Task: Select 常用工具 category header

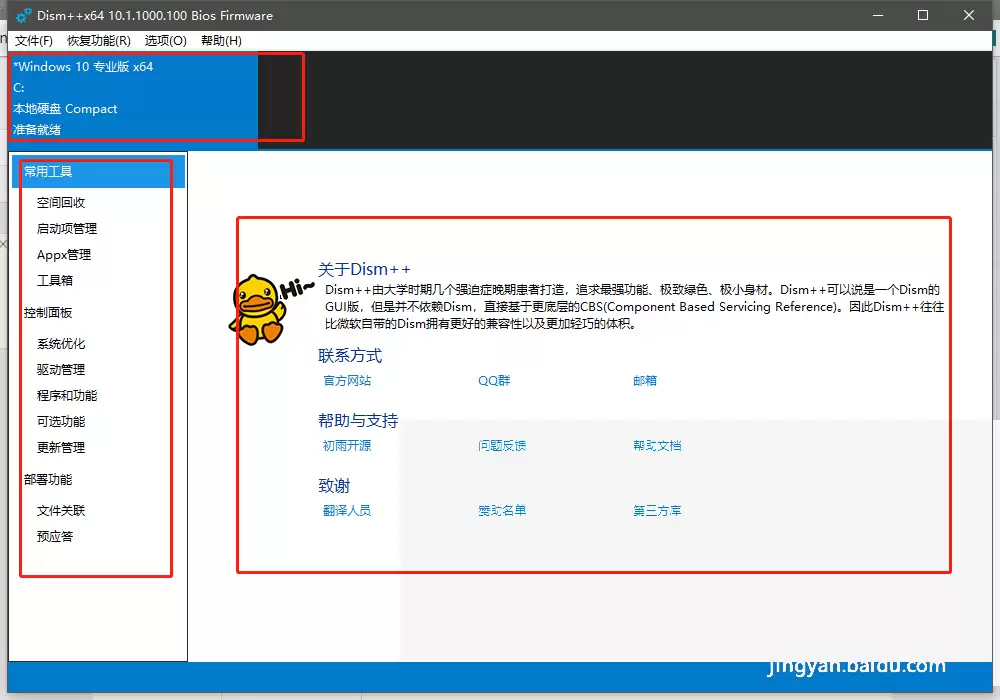Action: (98, 171)
